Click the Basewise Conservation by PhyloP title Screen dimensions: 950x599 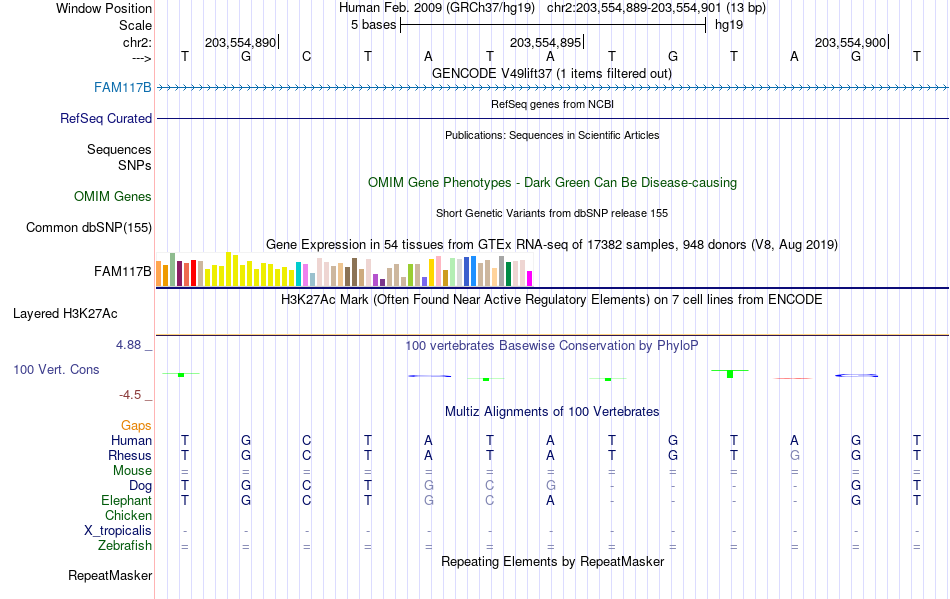pyautogui.click(x=552, y=346)
